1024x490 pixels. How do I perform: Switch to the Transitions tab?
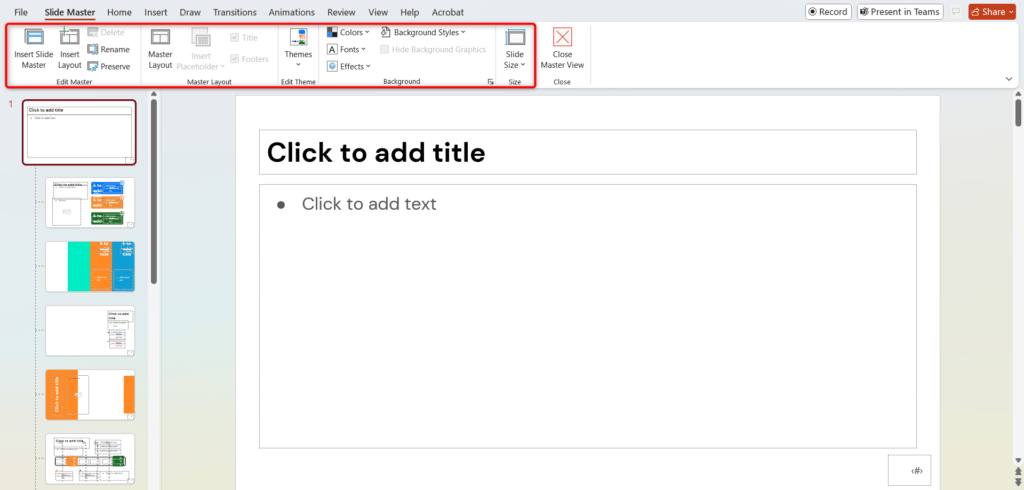coord(235,12)
